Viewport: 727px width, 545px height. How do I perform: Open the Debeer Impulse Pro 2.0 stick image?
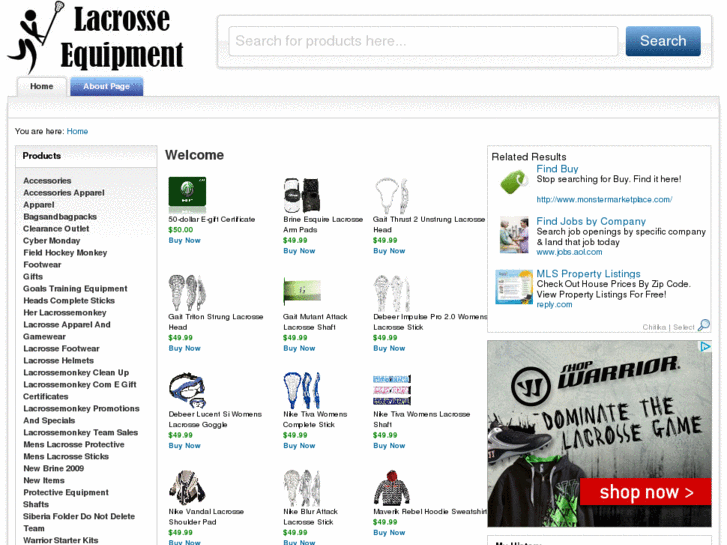point(392,293)
